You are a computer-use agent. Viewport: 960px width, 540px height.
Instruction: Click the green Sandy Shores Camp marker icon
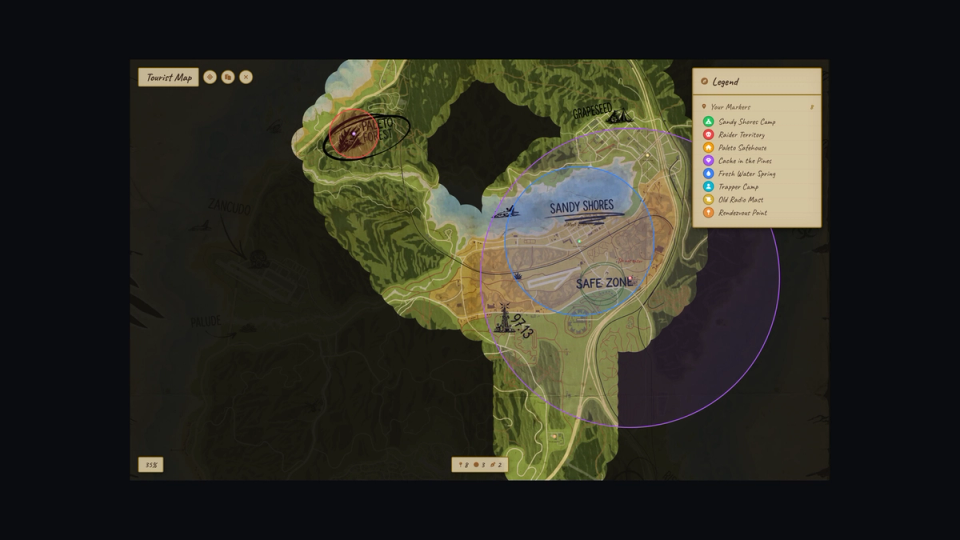[708, 122]
